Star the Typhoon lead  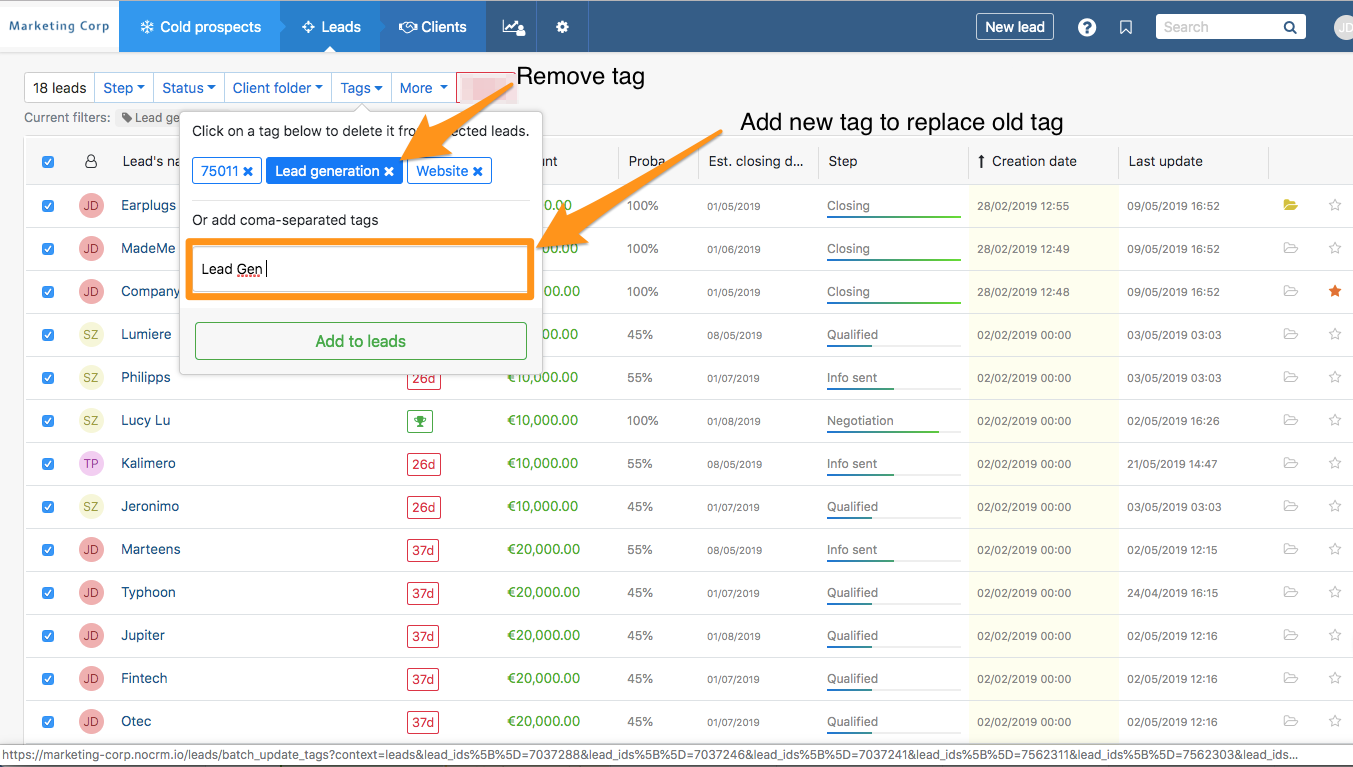[x=1334, y=592]
